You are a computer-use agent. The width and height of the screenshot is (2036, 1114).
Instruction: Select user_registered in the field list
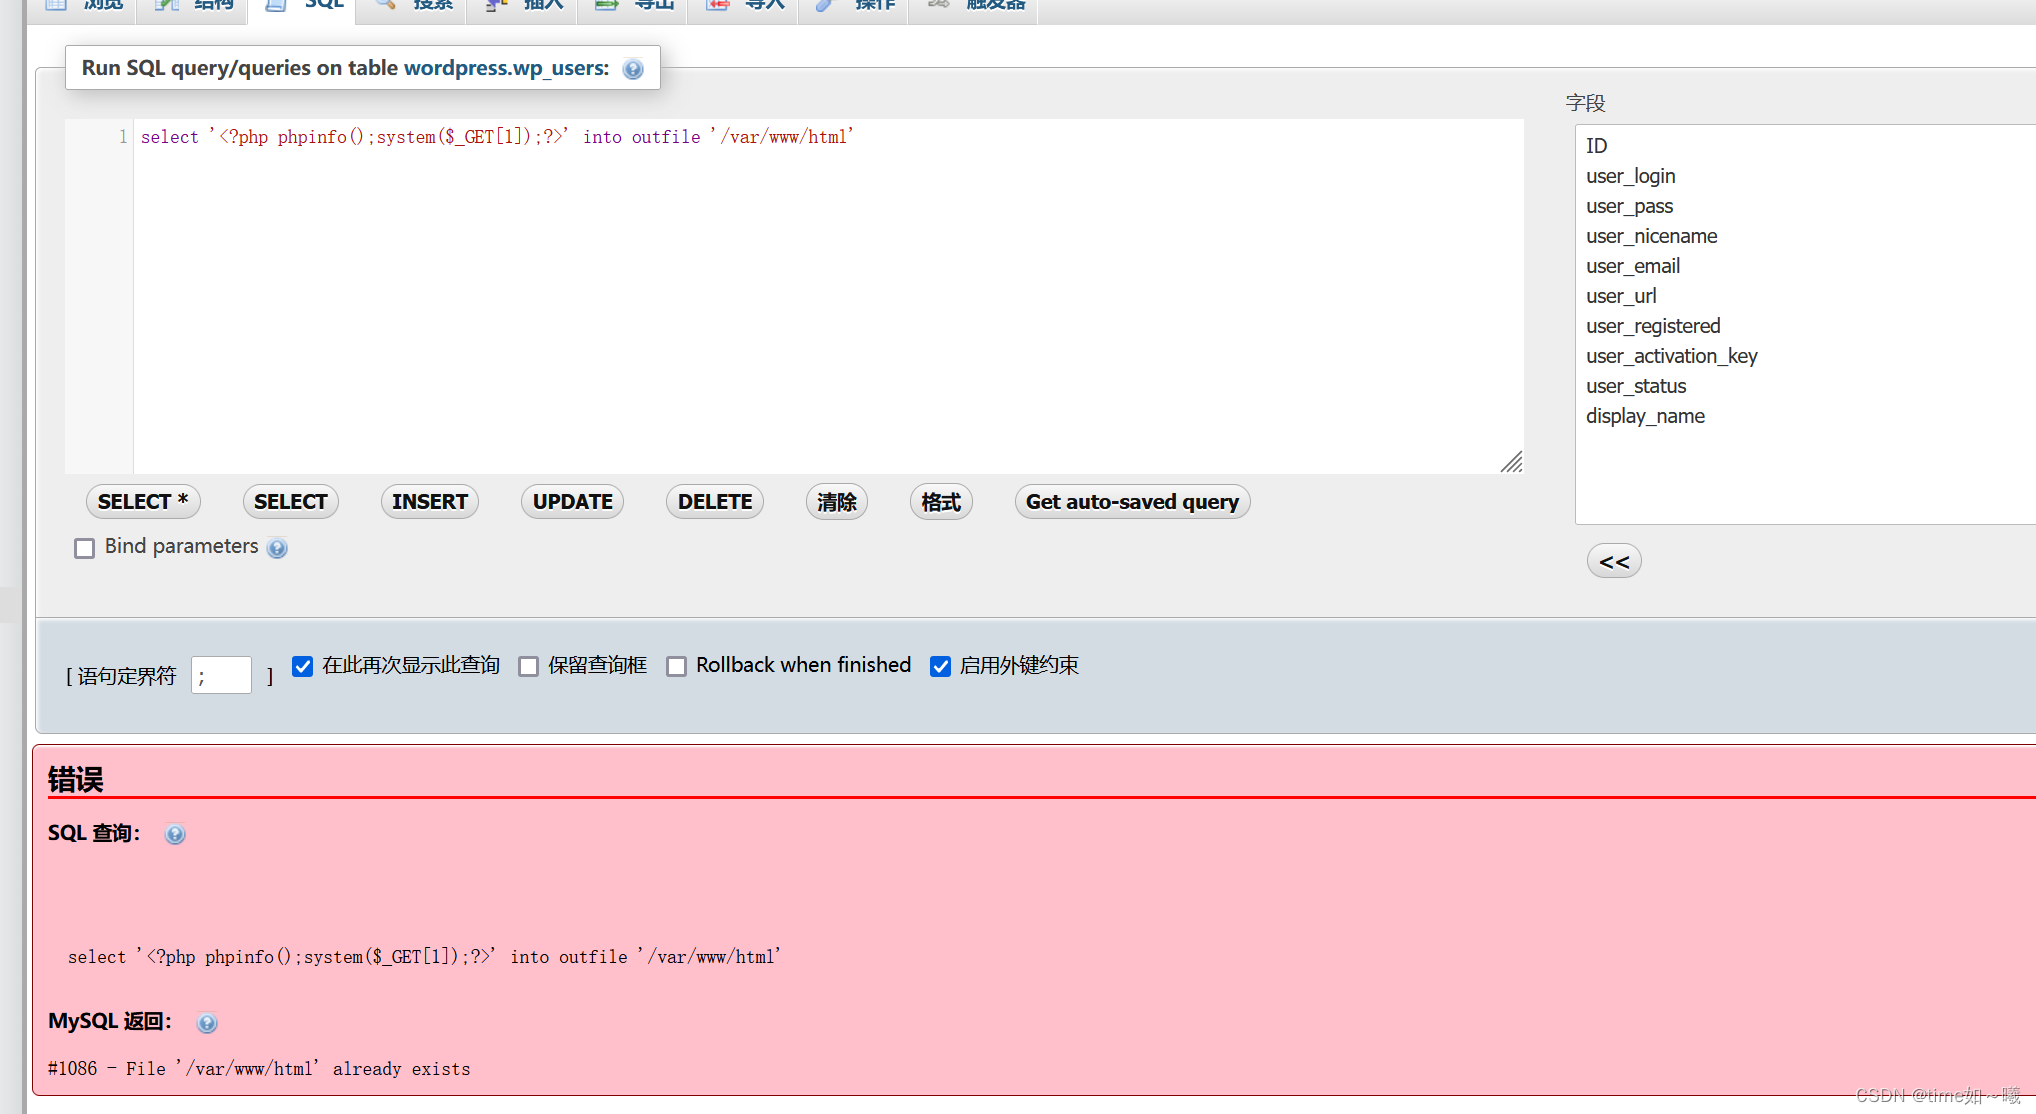[x=1805, y=326]
